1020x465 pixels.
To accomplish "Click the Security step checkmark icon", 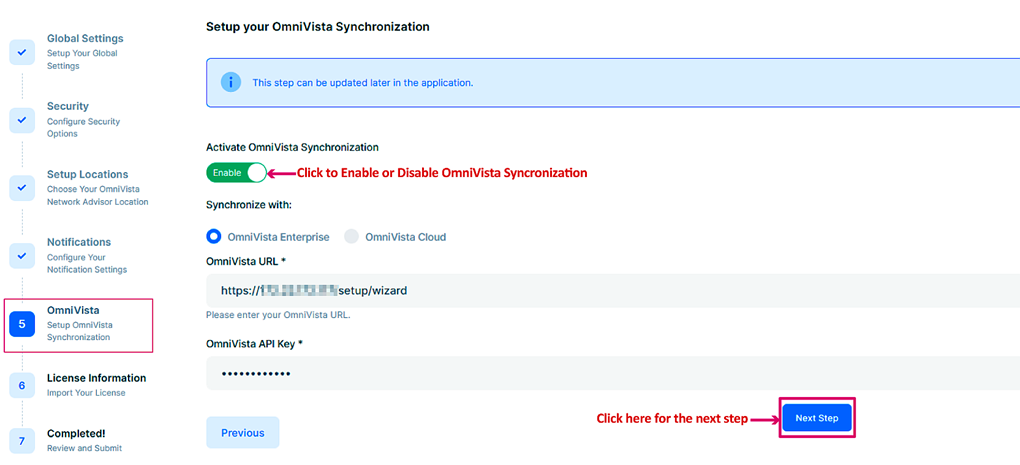I will click(22, 120).
